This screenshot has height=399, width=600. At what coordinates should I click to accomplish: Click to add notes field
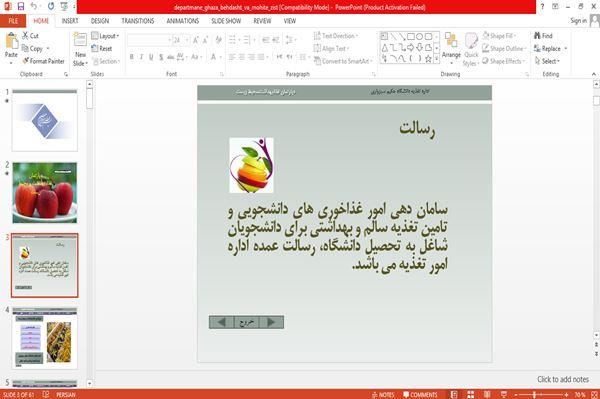562,379
